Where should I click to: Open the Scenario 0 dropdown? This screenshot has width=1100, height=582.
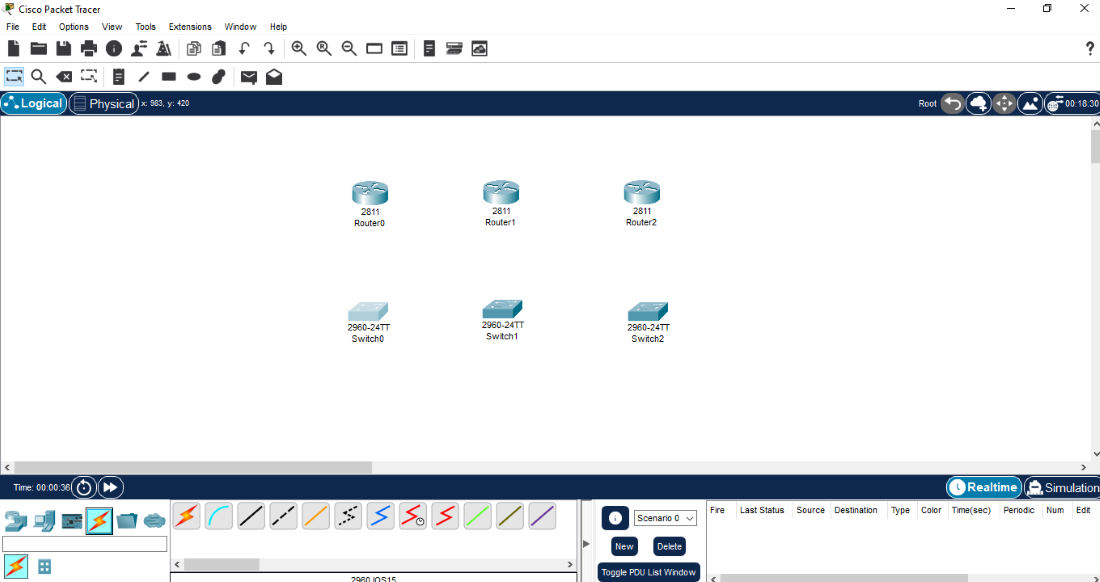[664, 518]
